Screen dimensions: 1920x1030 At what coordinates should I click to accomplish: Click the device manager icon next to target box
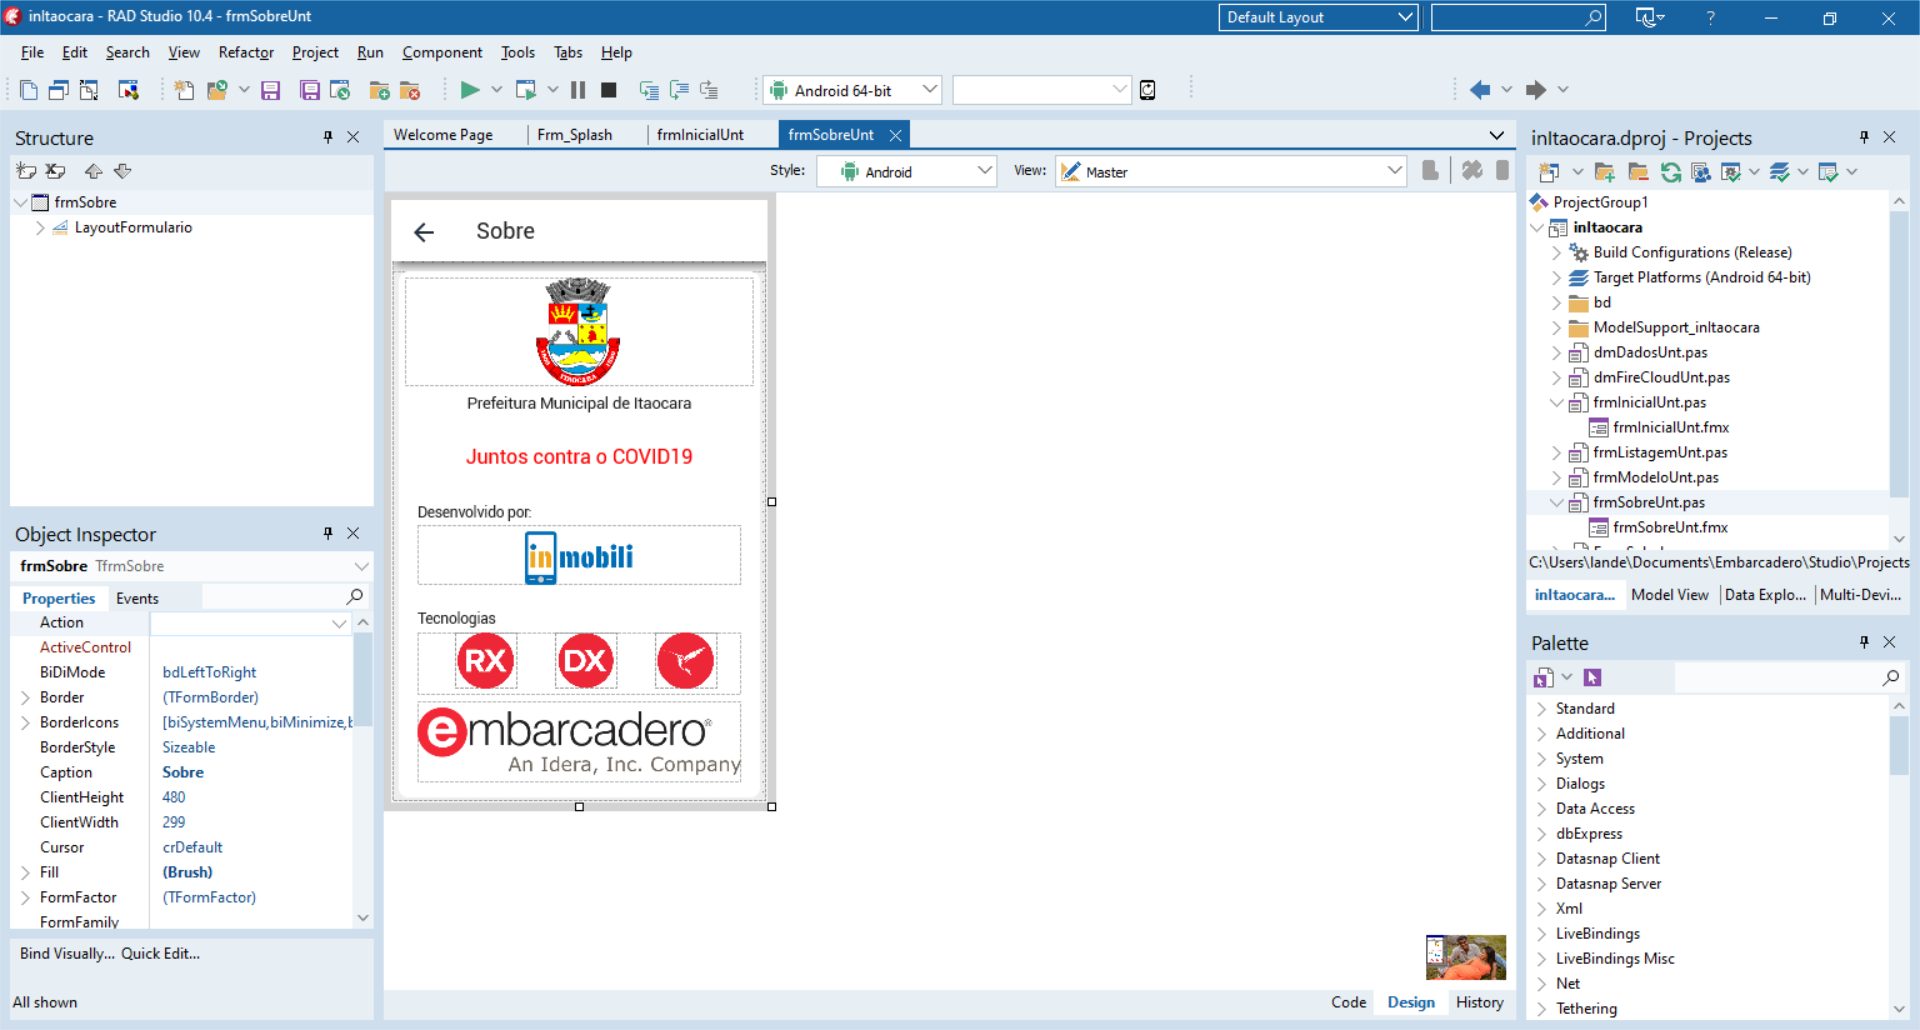(x=1148, y=90)
